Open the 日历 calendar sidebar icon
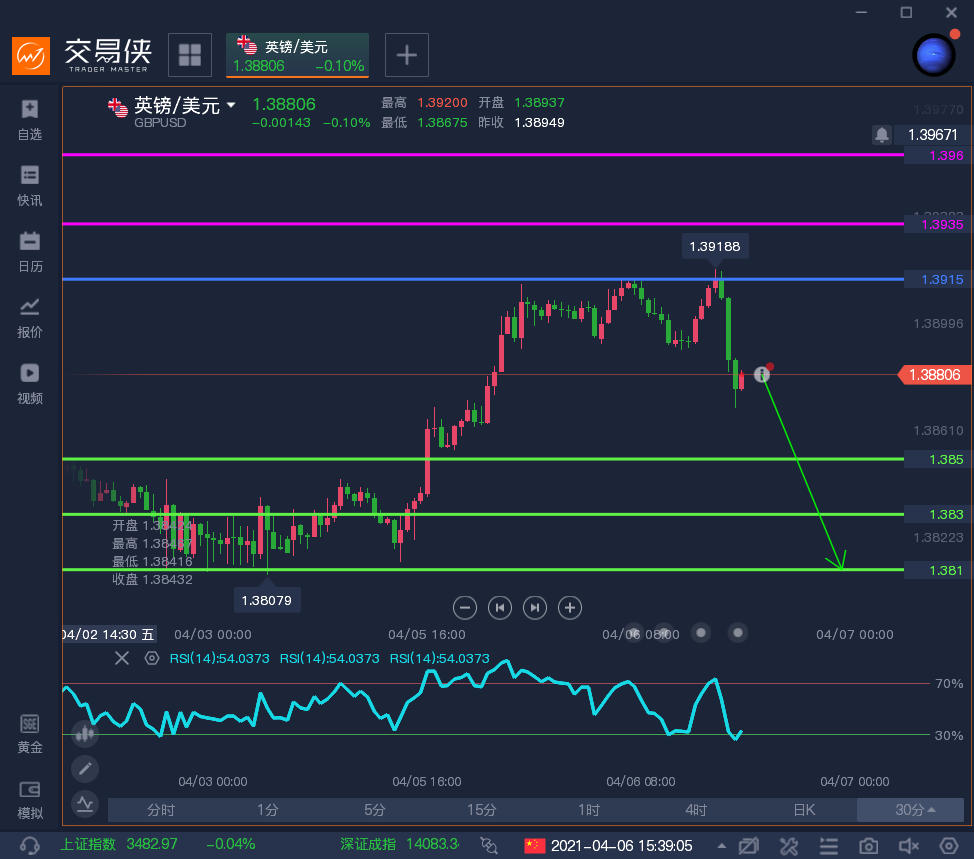Viewport: 974px width, 859px height. pos(29,252)
